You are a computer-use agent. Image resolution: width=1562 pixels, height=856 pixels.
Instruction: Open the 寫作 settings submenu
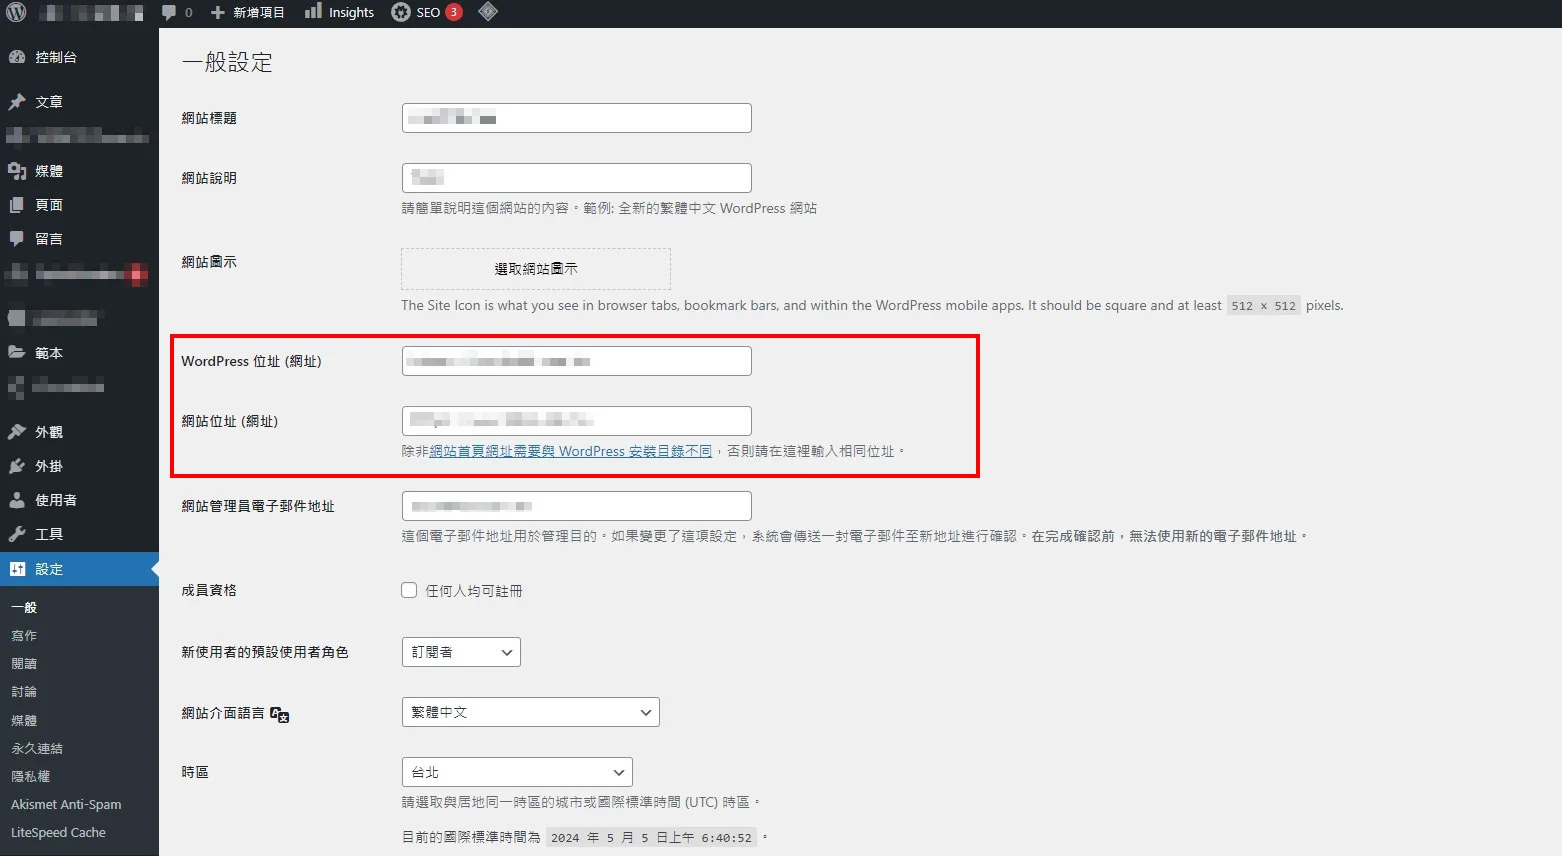24,636
